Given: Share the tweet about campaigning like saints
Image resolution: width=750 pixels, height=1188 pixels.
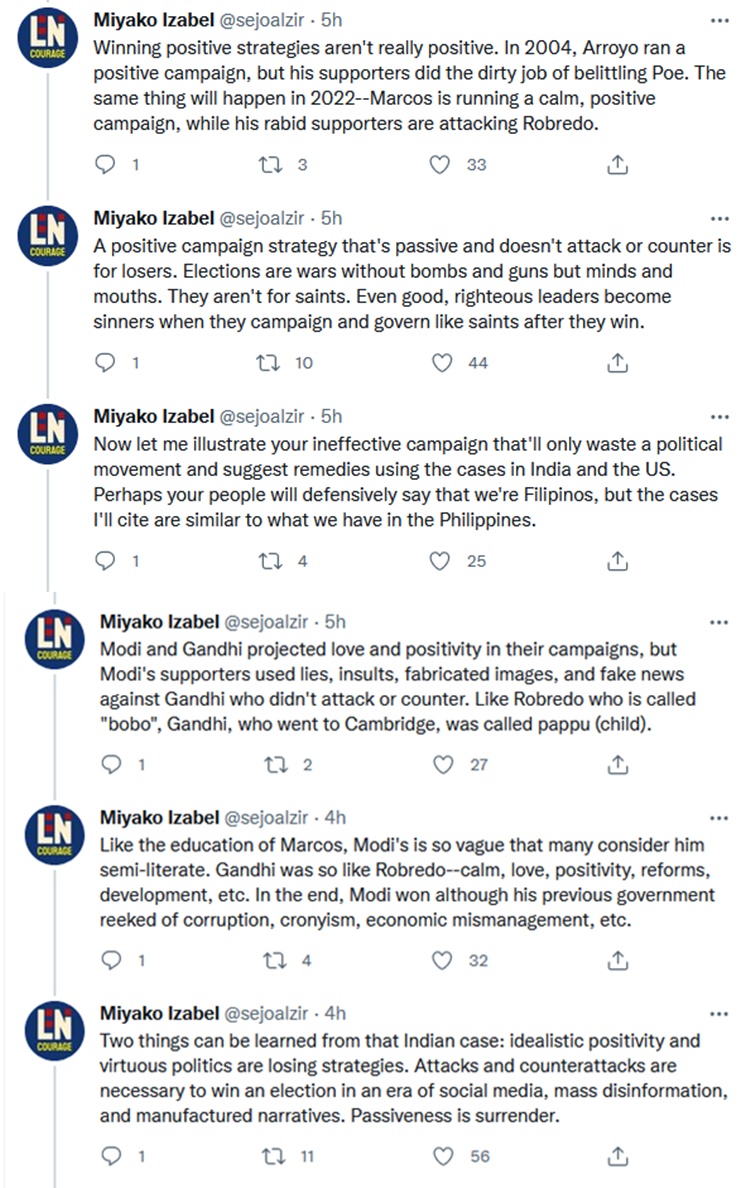Looking at the screenshot, I should click(618, 363).
